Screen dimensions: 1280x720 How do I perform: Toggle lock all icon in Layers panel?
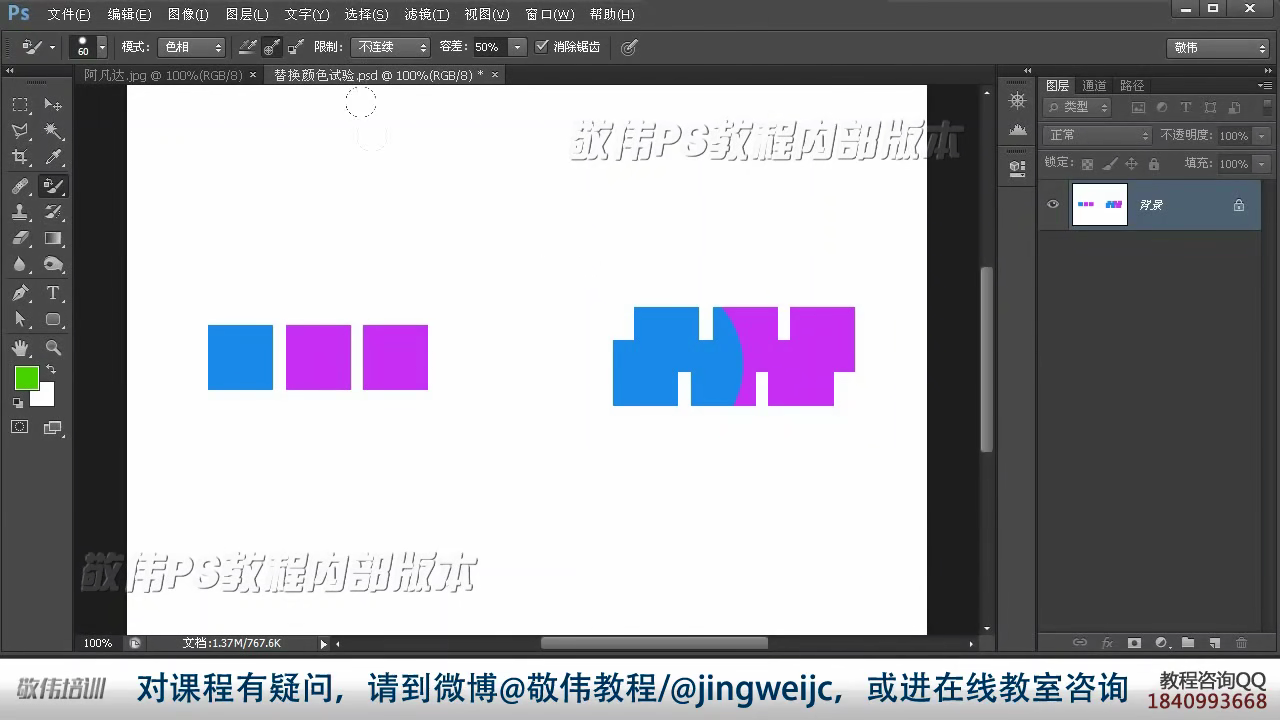click(x=1154, y=164)
